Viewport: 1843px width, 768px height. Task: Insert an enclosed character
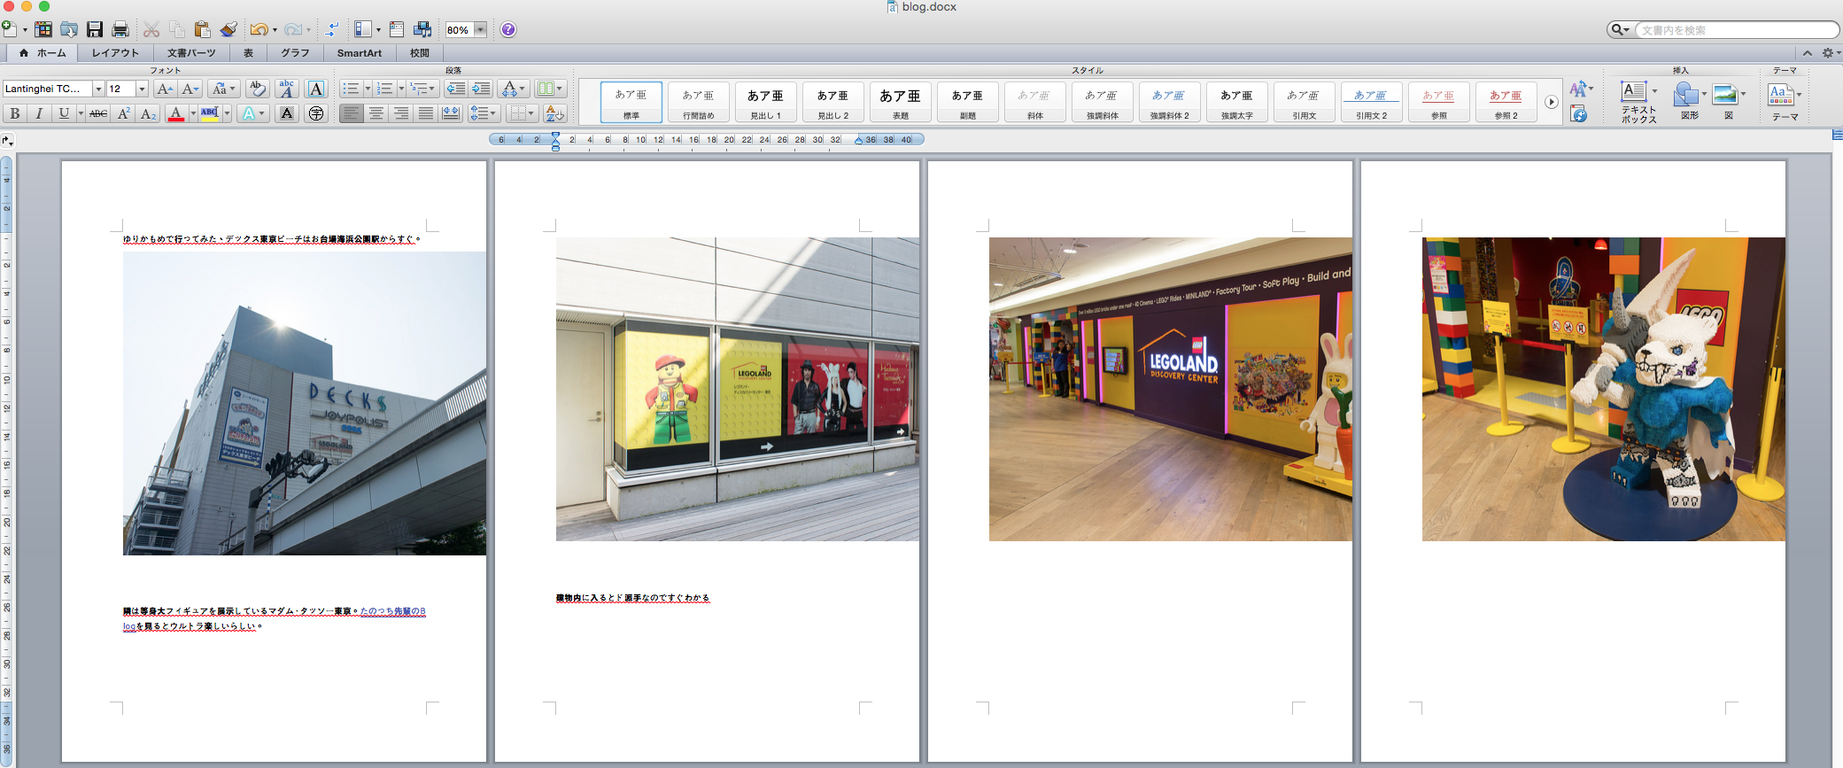pos(316,114)
